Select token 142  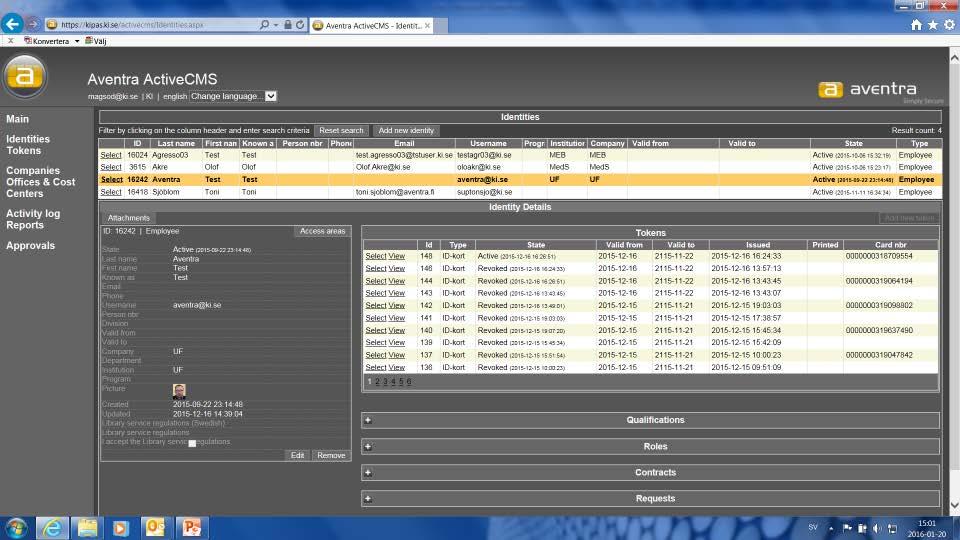pos(376,306)
